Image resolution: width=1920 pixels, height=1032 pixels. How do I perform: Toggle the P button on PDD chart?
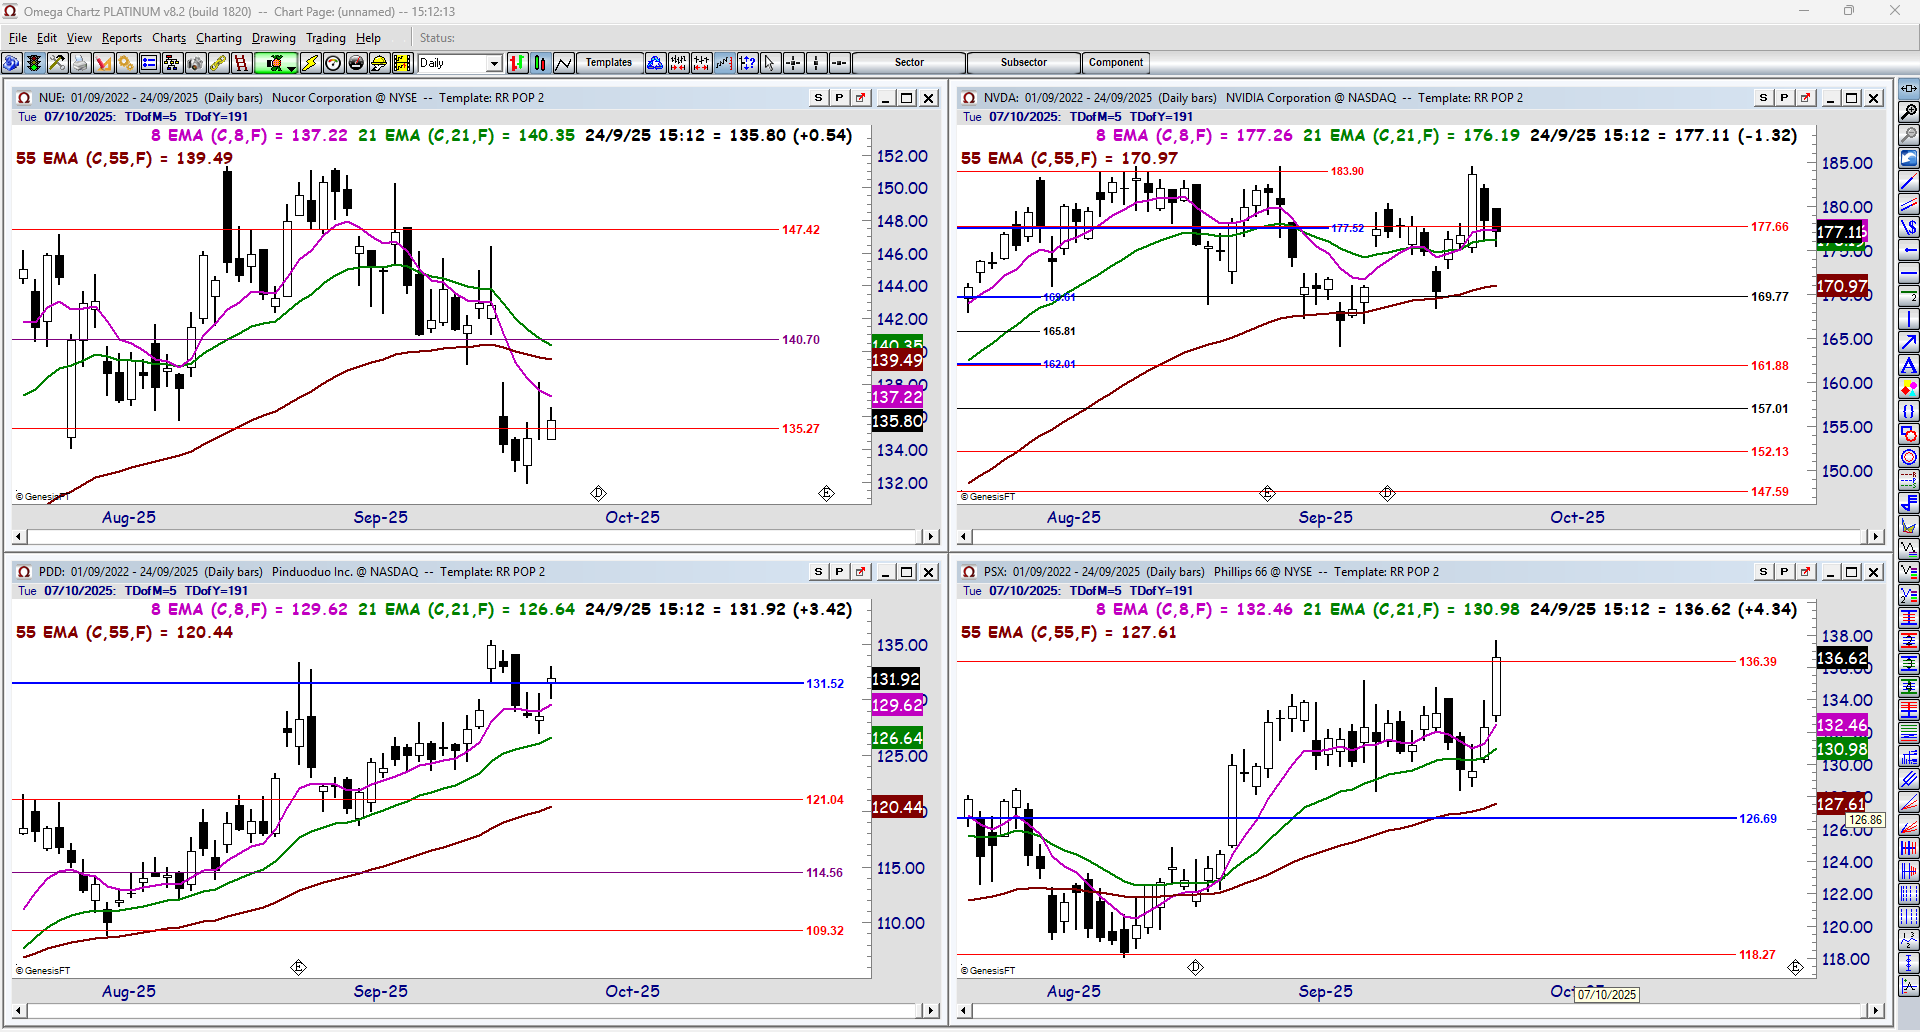tap(839, 572)
